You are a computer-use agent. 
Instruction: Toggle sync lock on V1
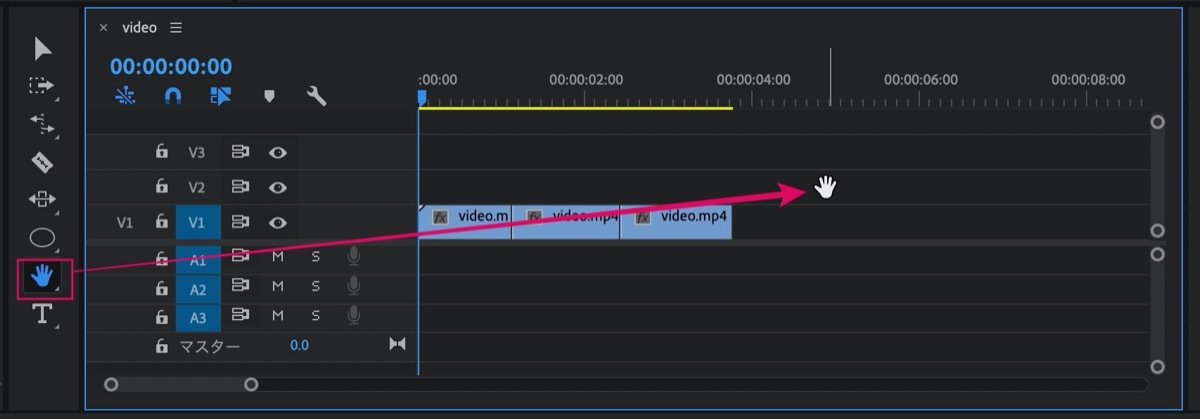(240, 223)
